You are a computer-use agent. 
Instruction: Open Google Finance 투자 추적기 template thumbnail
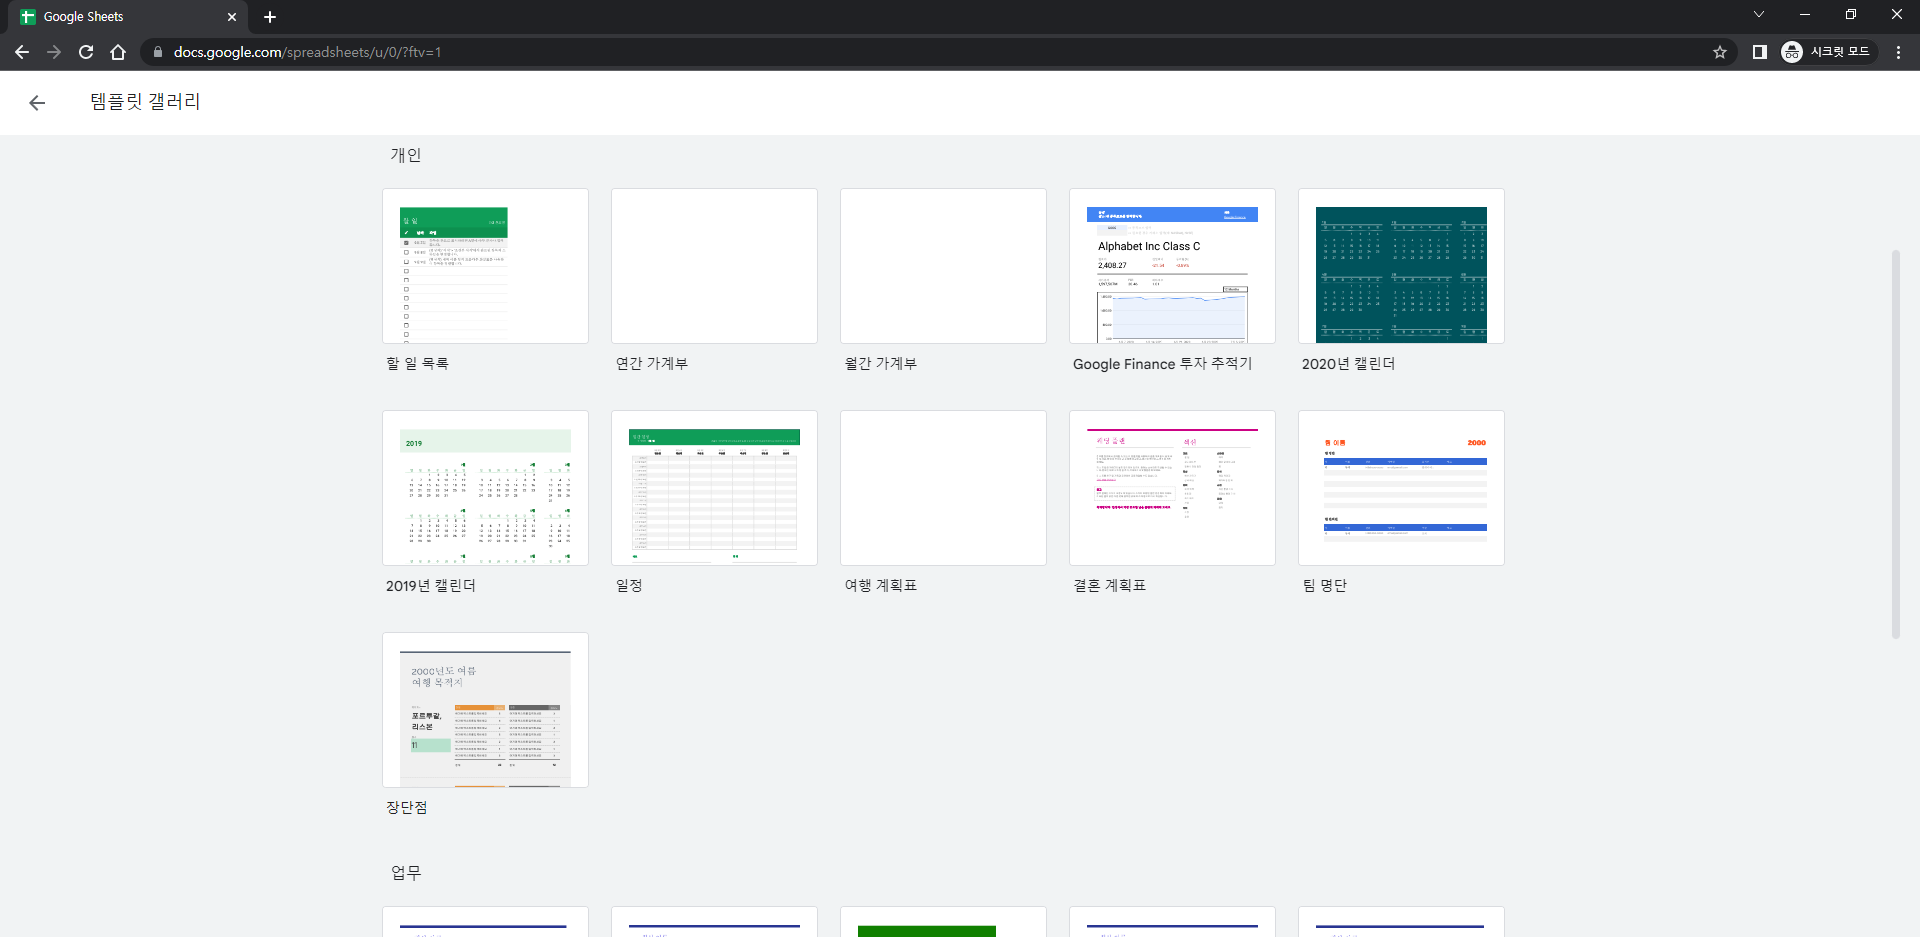click(1172, 266)
